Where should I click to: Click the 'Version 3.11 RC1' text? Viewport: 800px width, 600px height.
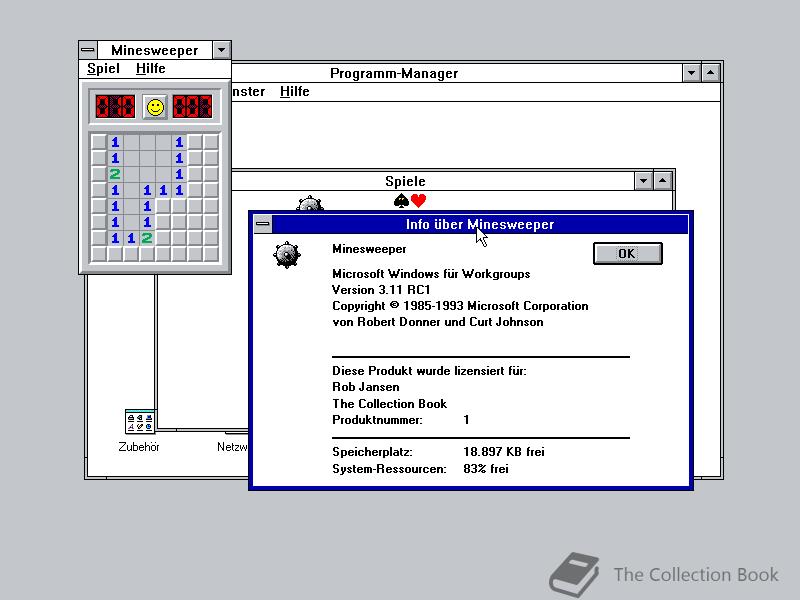click(381, 290)
